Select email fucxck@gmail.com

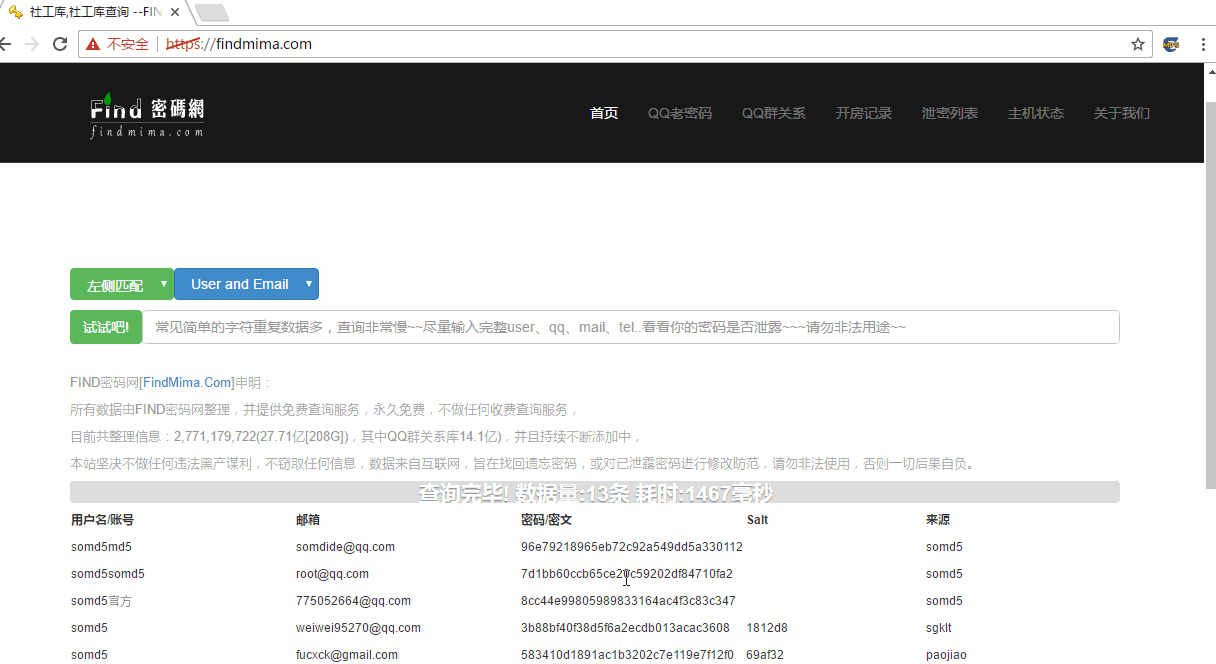click(347, 655)
